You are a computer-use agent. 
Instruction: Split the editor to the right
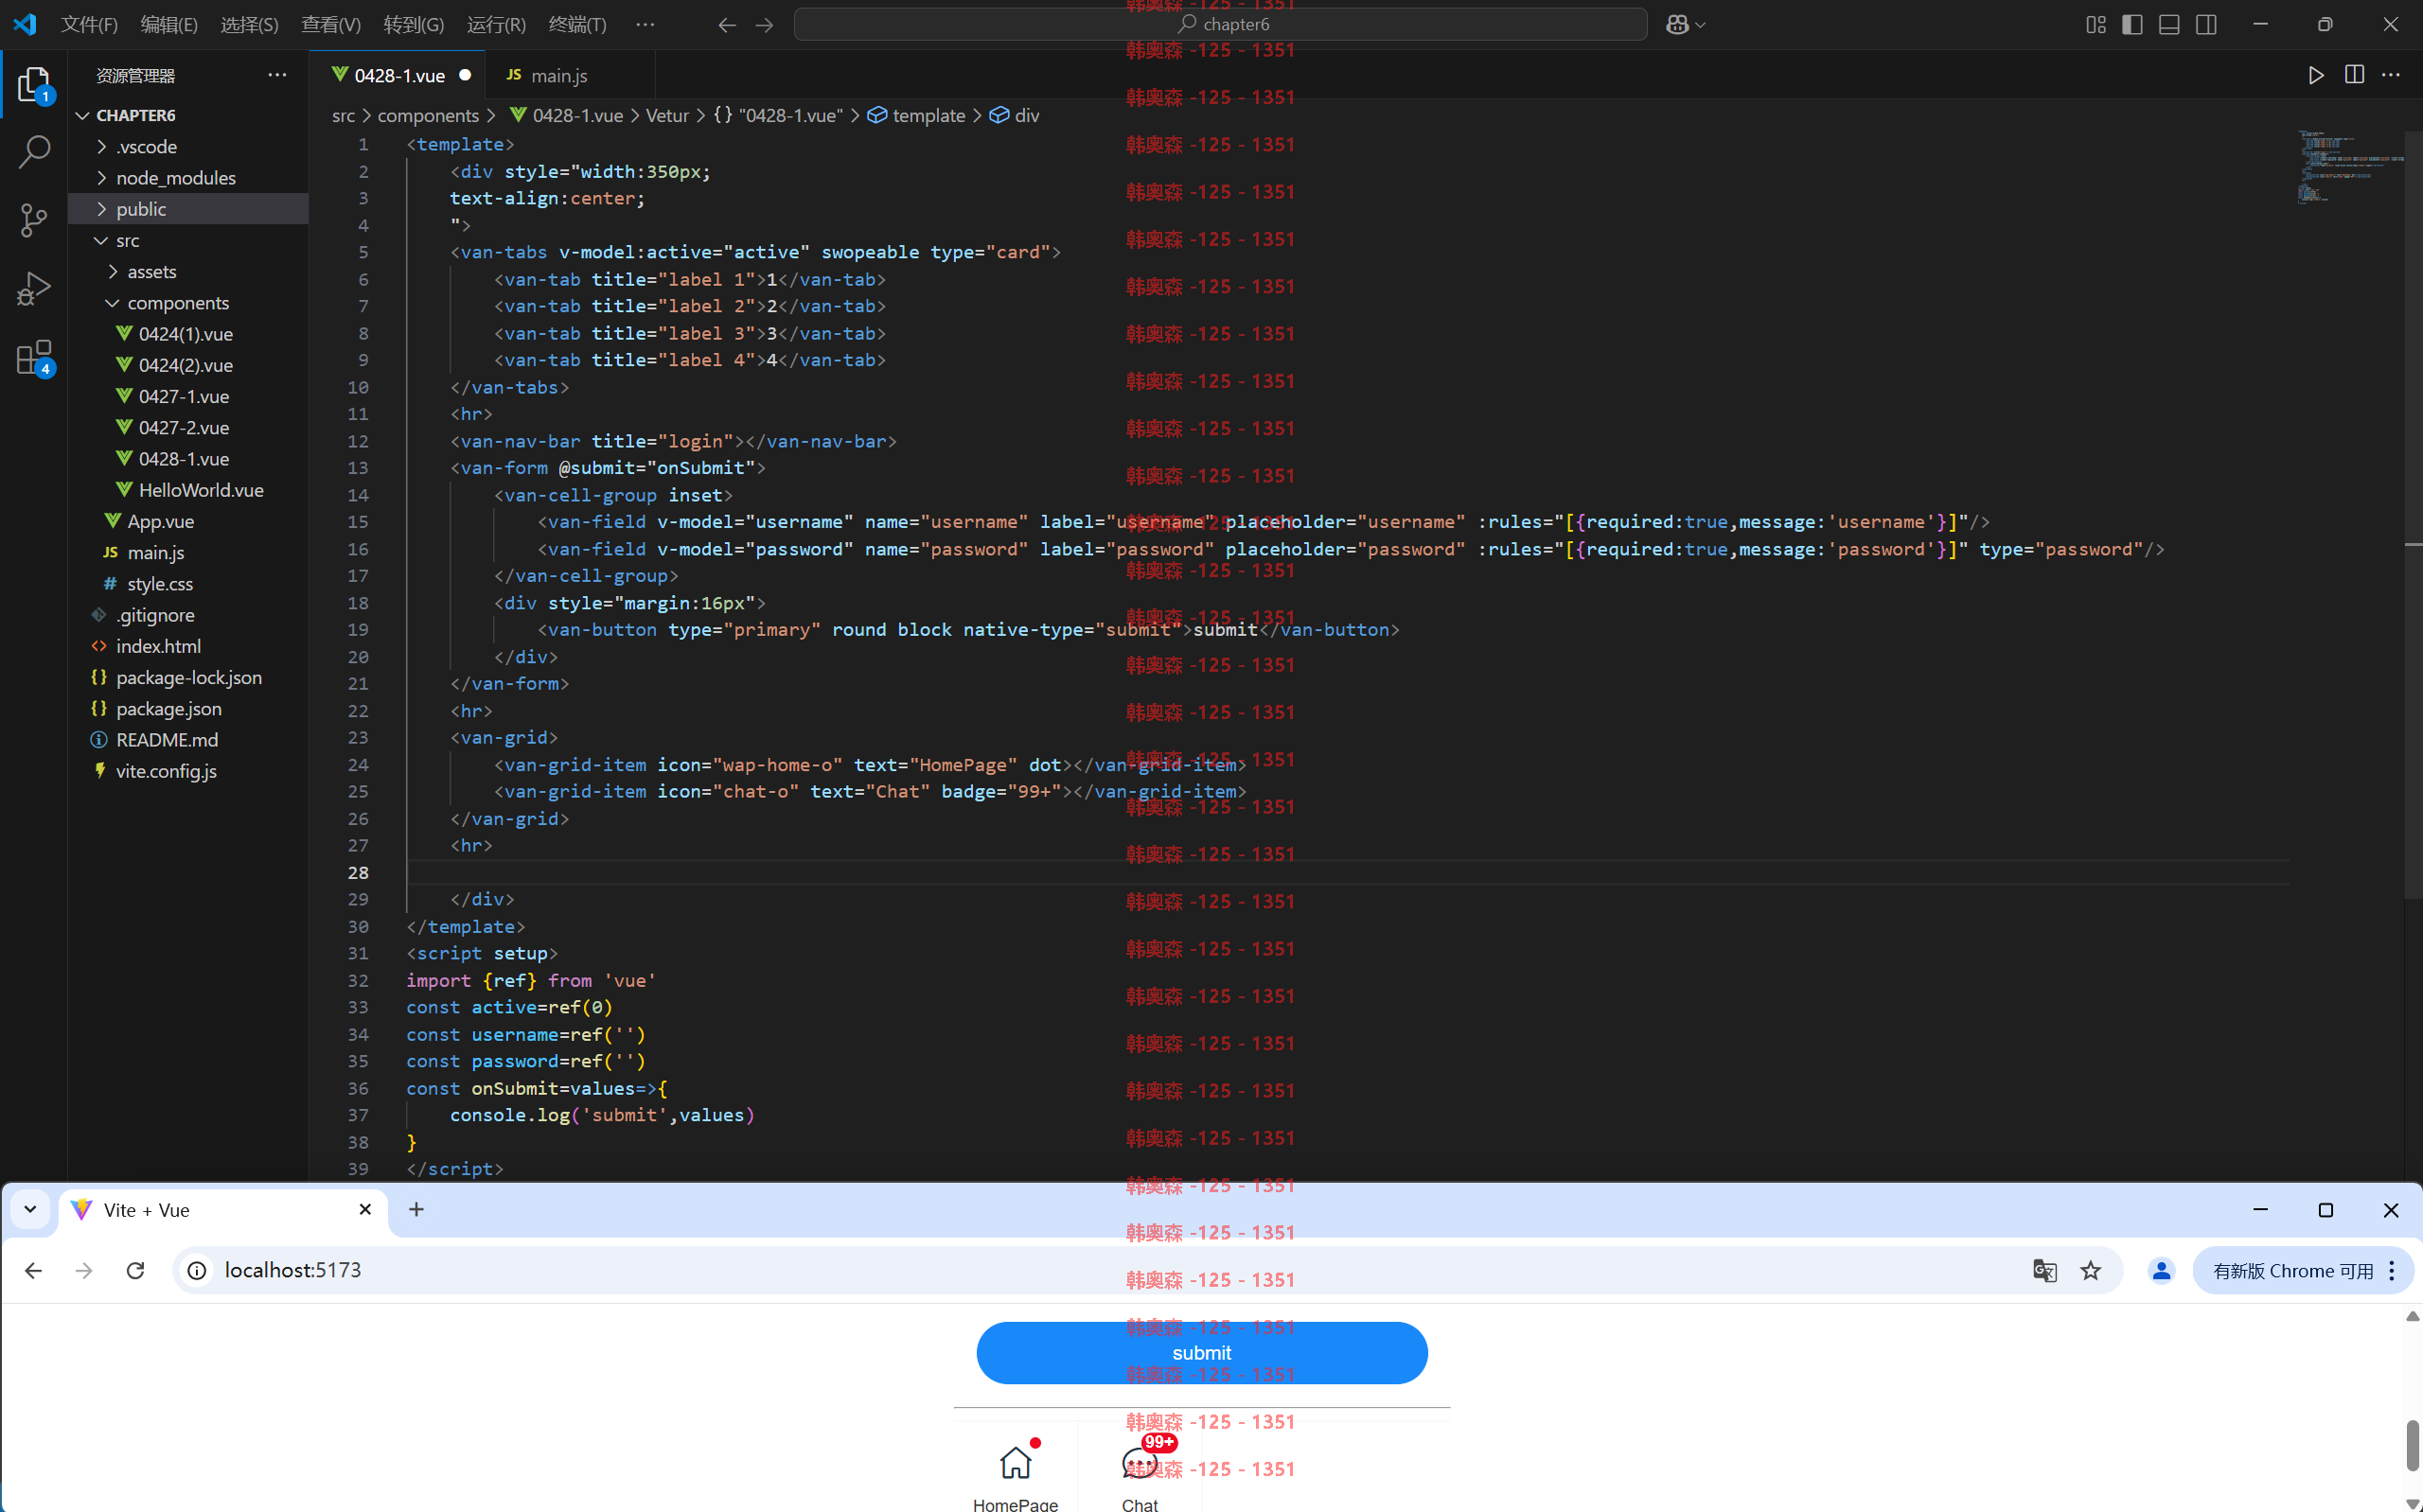[2354, 75]
